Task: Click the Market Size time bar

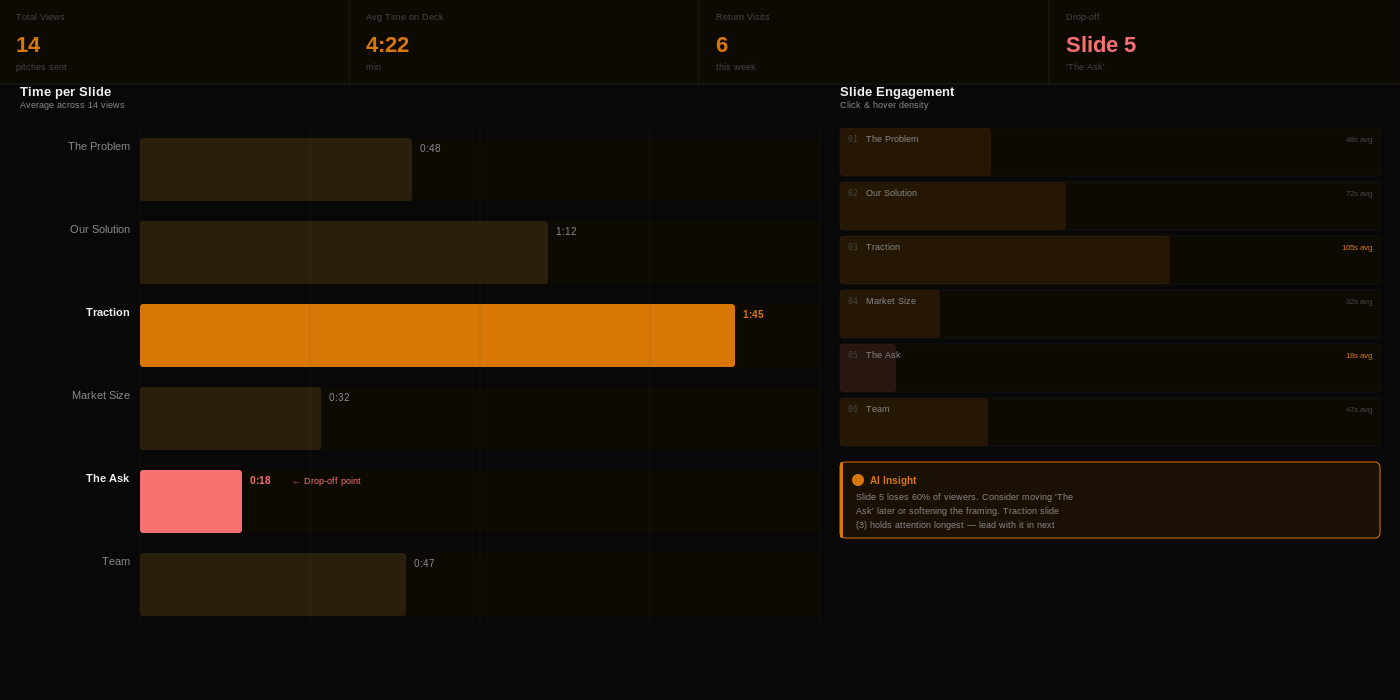Action: click(x=230, y=418)
